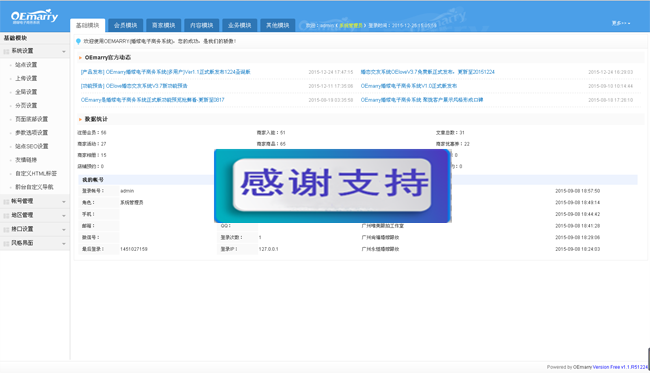Open 页面底部设置 in the sidebar
650x373 pixels.
pyautogui.click(x=32, y=119)
